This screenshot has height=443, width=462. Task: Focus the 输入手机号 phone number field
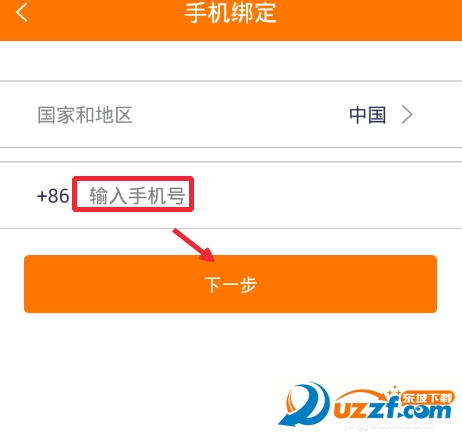tap(137, 195)
